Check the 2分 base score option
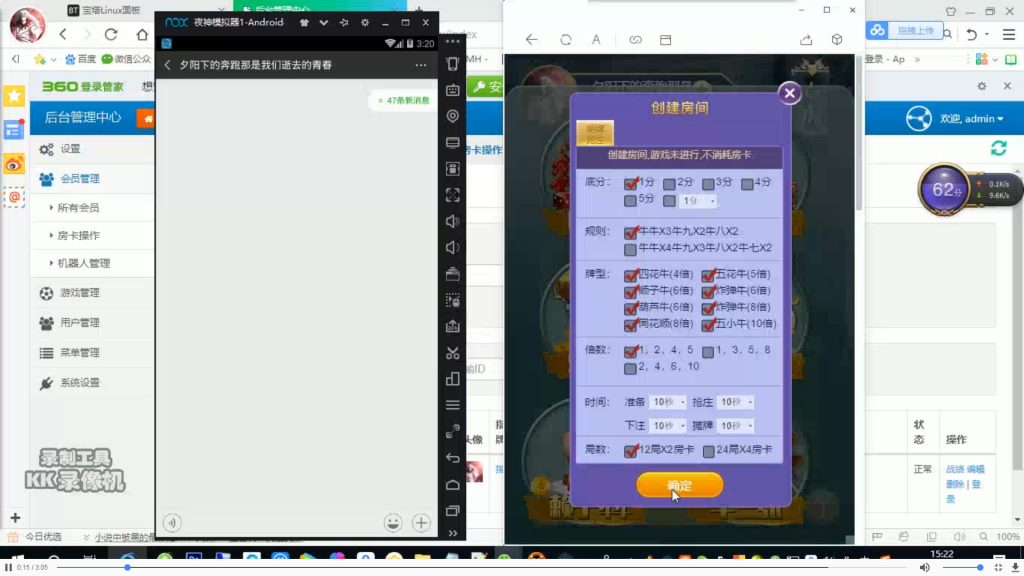Viewport: 1024px width, 576px height. pos(669,184)
